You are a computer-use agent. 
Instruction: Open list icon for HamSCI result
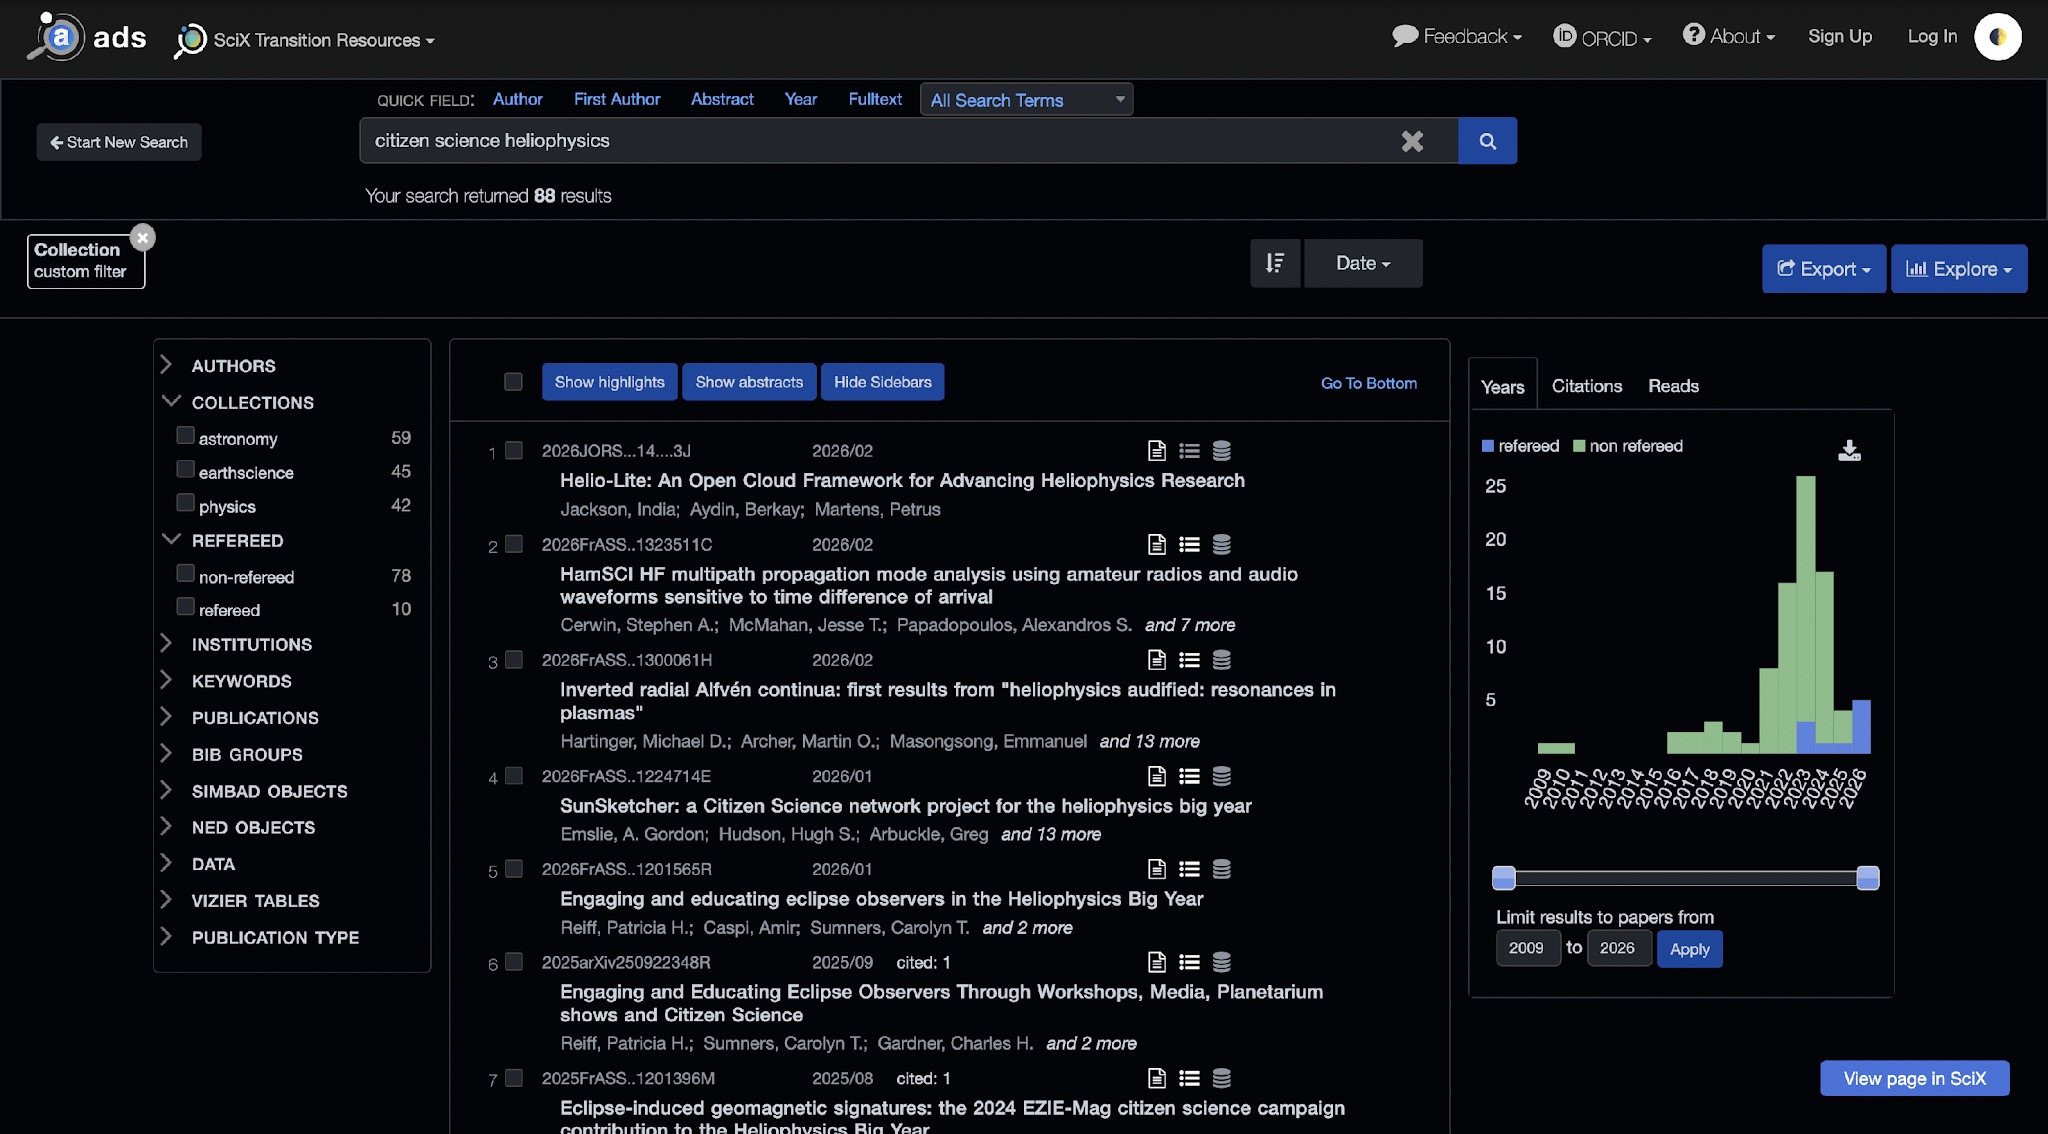(1189, 545)
